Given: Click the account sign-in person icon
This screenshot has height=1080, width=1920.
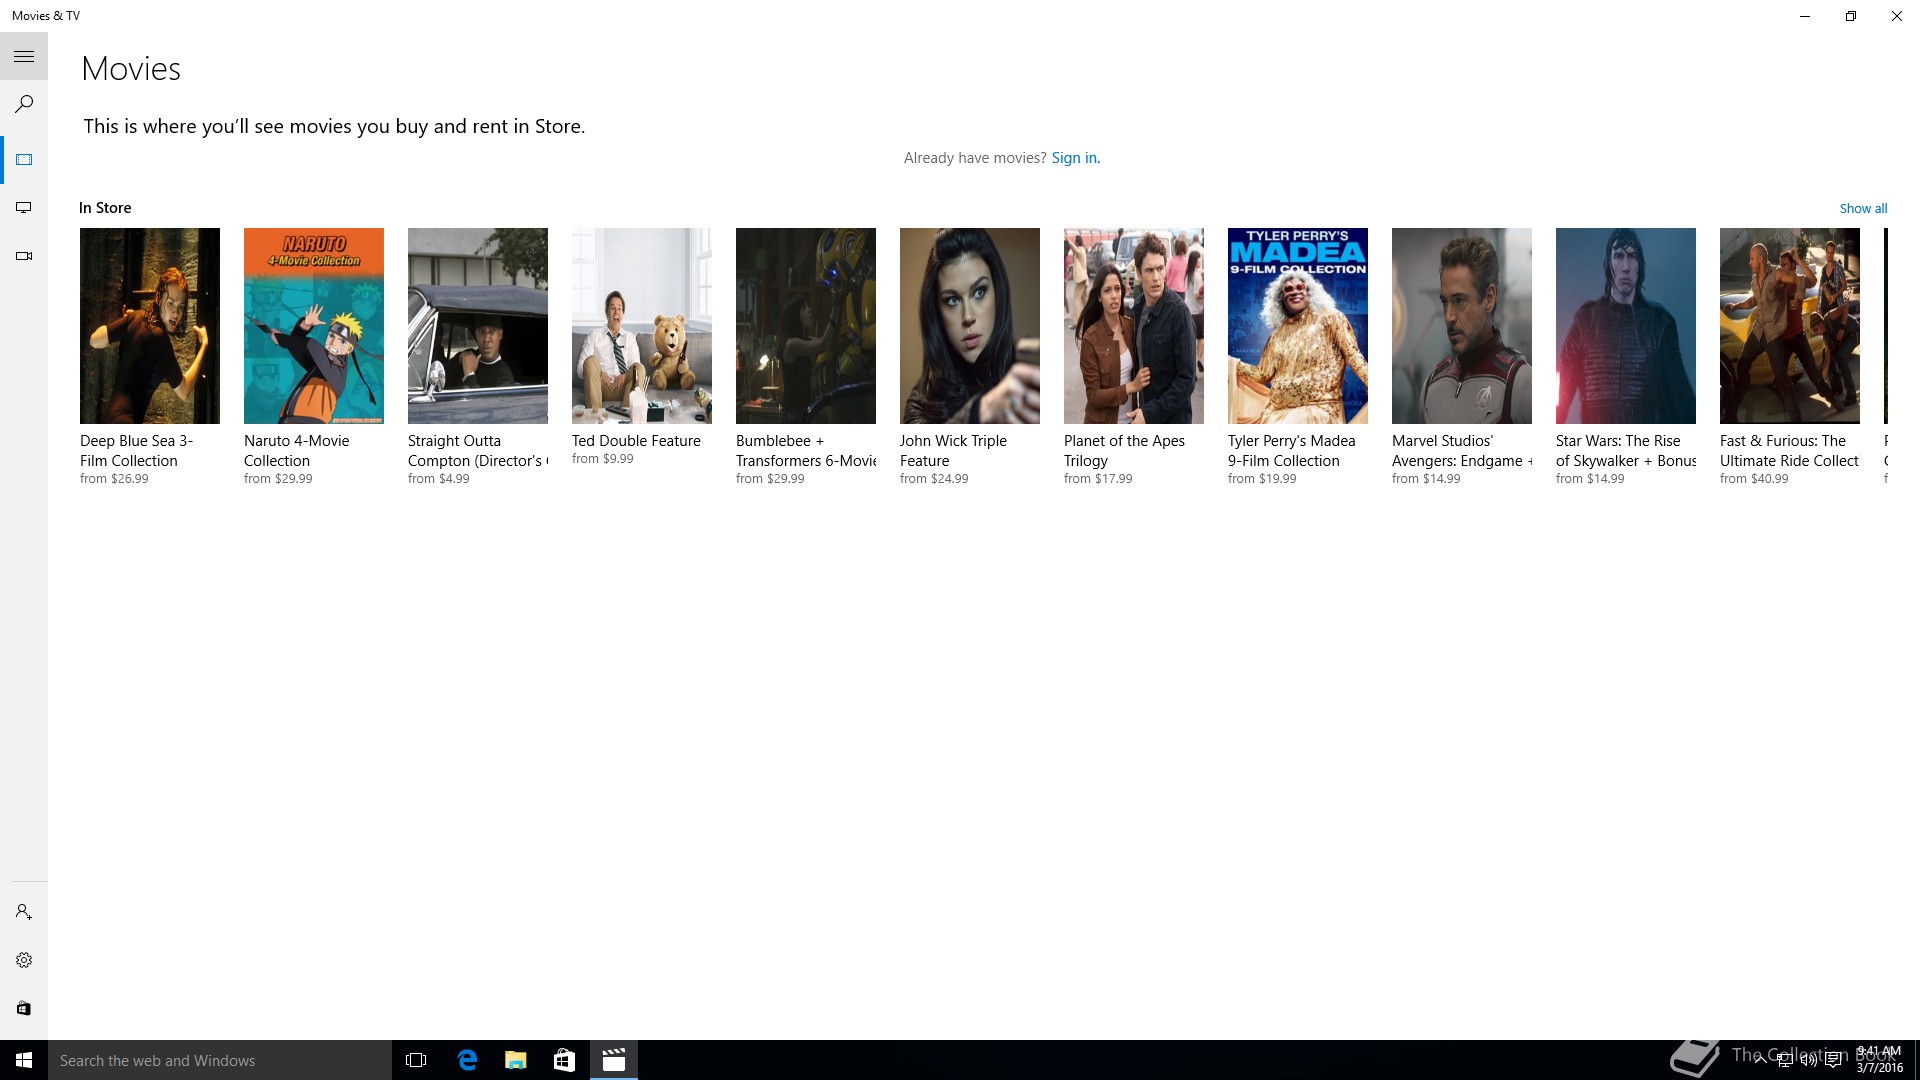Looking at the screenshot, I should [x=24, y=912].
